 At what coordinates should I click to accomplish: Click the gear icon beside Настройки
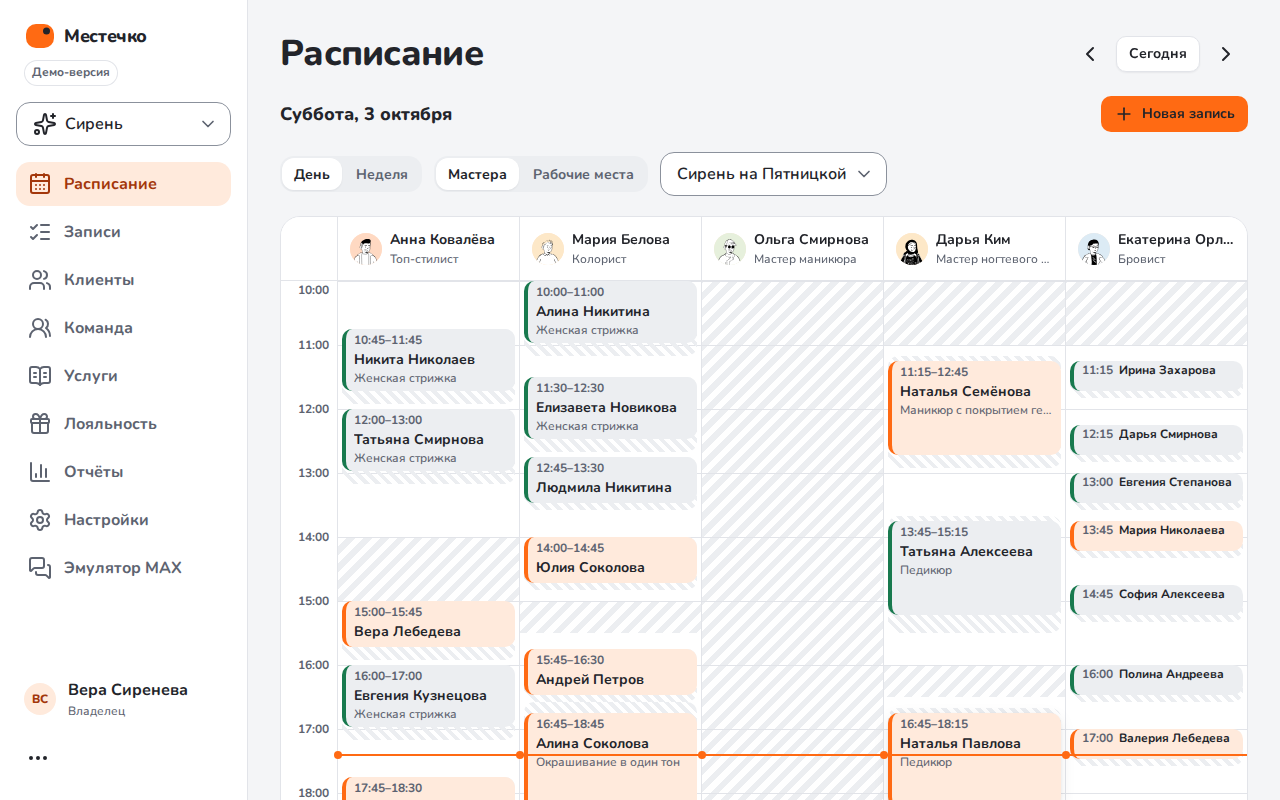tap(40, 520)
